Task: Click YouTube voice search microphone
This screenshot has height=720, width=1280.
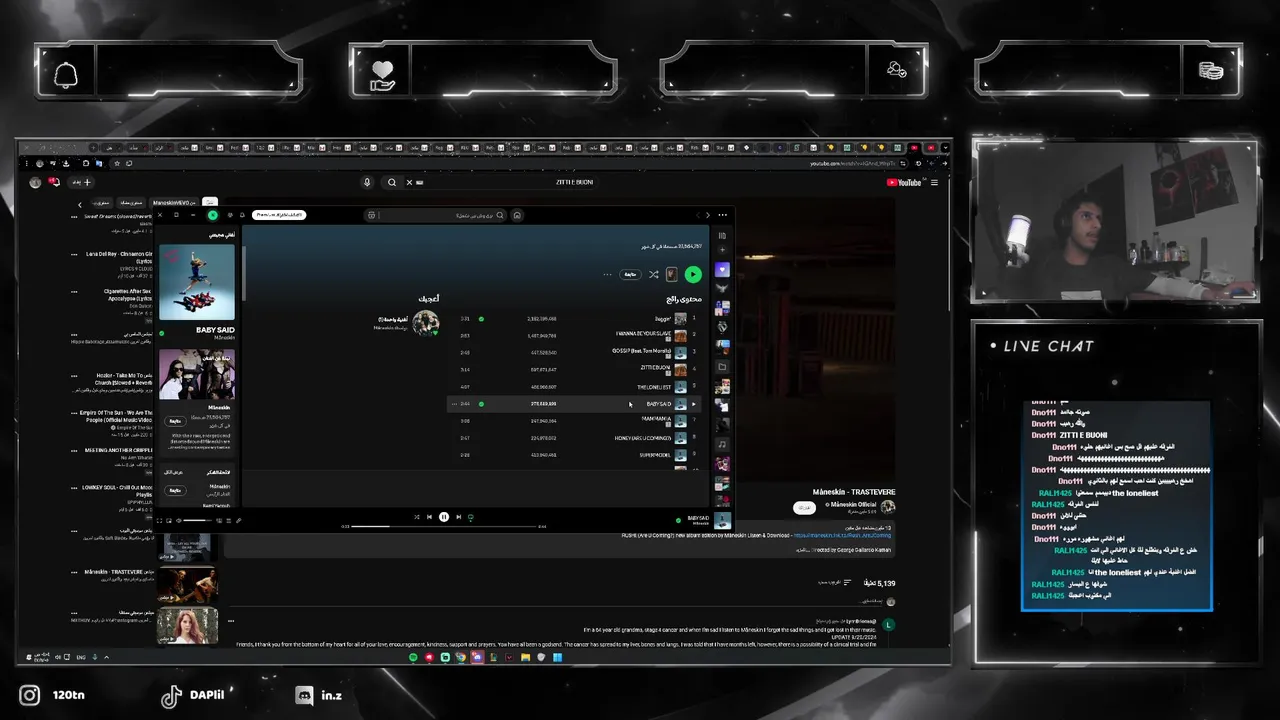Action: coord(367,182)
